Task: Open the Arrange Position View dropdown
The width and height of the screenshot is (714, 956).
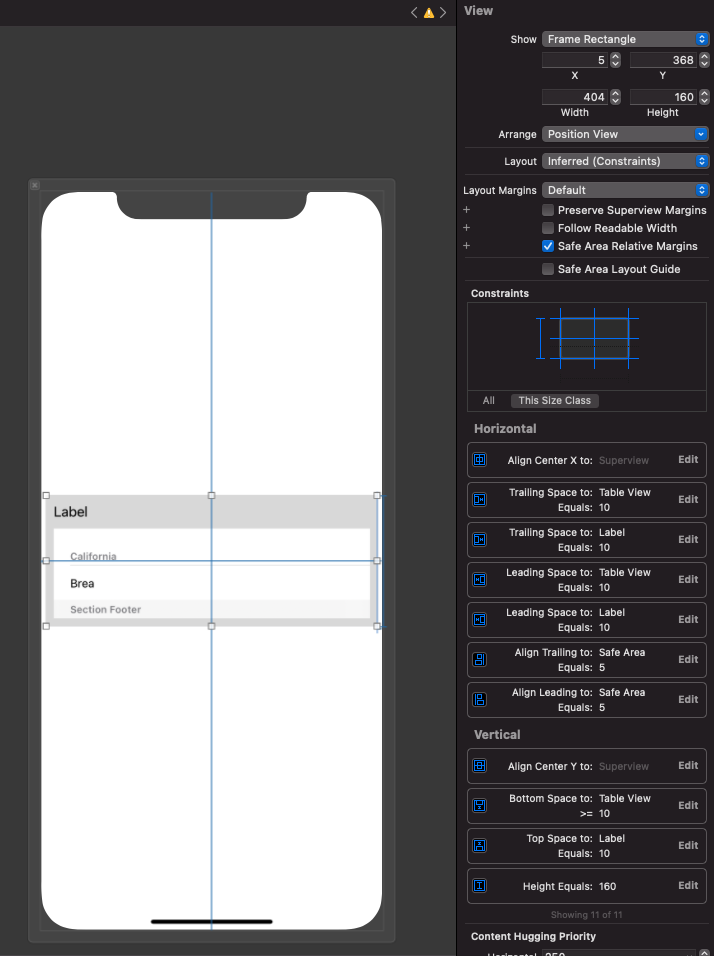Action: pos(625,134)
